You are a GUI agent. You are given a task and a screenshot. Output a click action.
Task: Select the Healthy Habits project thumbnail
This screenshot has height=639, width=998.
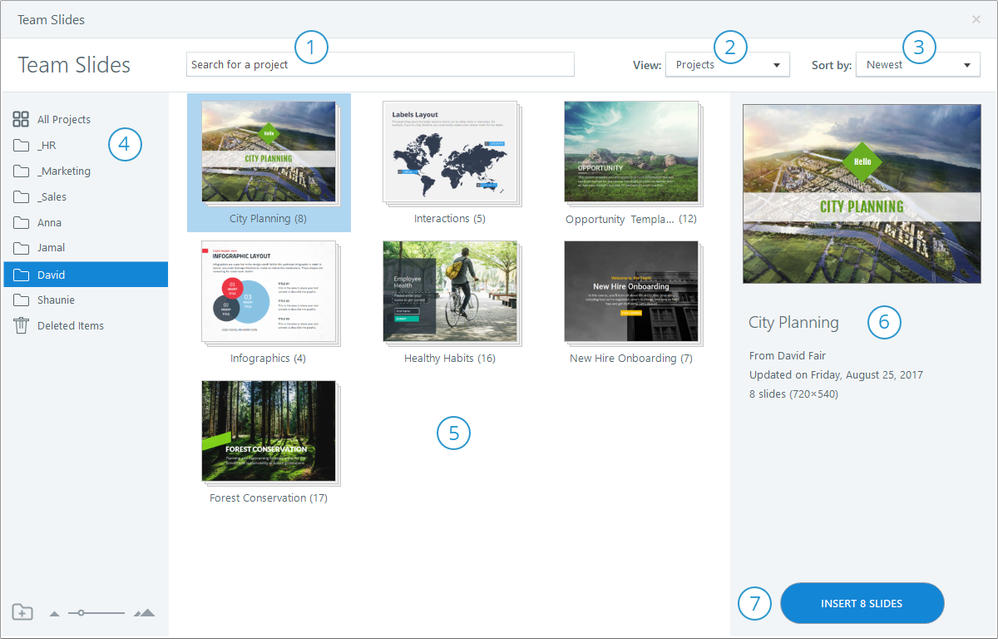click(450, 292)
